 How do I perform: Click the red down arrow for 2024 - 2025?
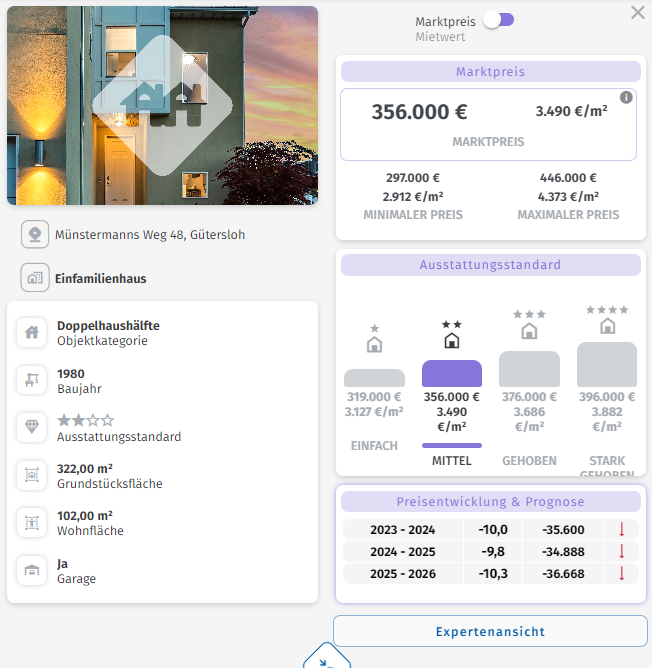click(622, 551)
